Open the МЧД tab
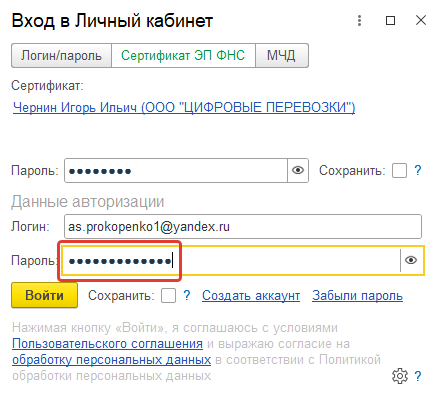440x395 pixels. click(281, 55)
